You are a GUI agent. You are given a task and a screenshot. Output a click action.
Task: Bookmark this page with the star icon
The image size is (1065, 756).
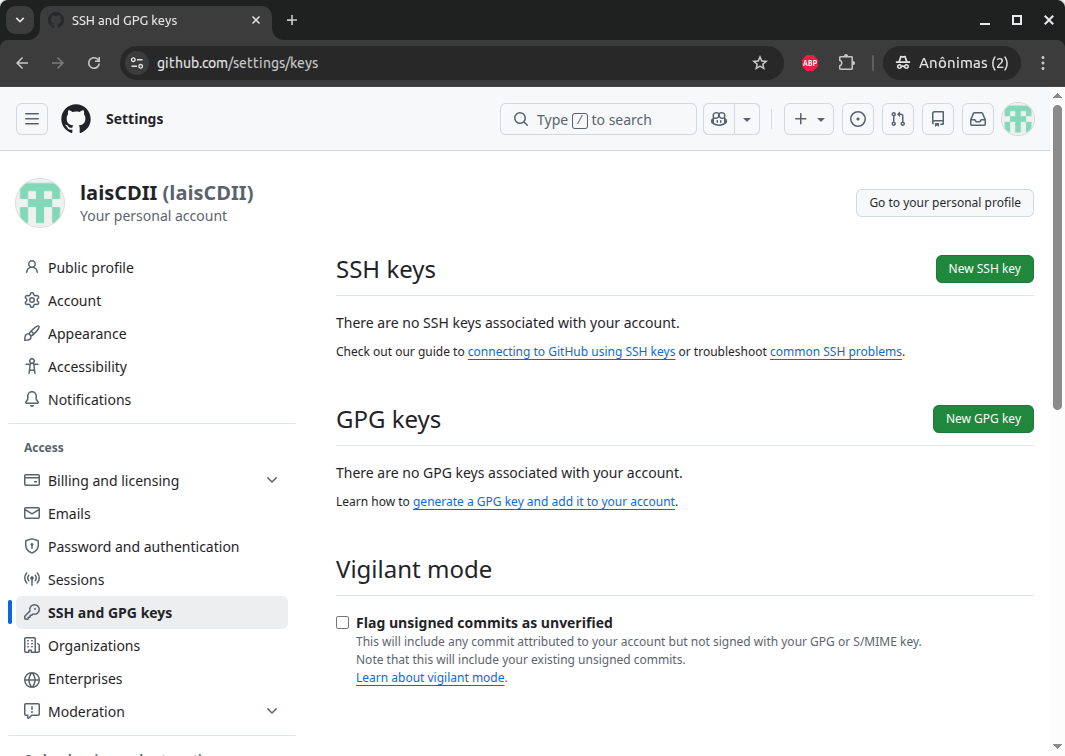[x=760, y=63]
